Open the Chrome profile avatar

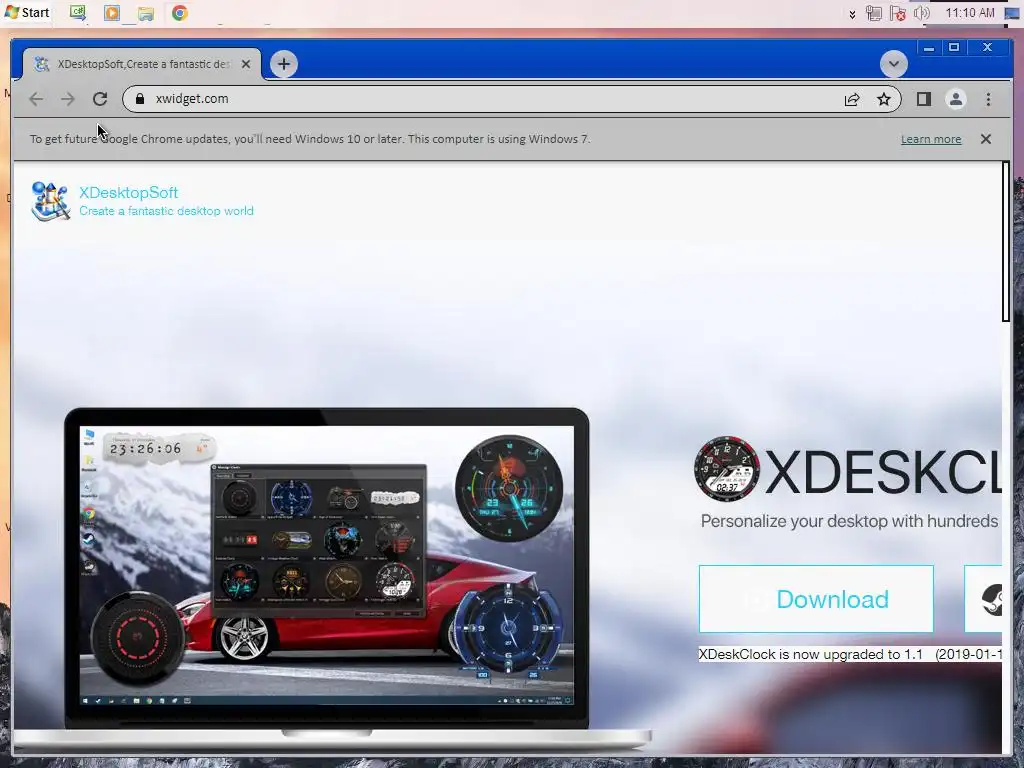click(955, 99)
